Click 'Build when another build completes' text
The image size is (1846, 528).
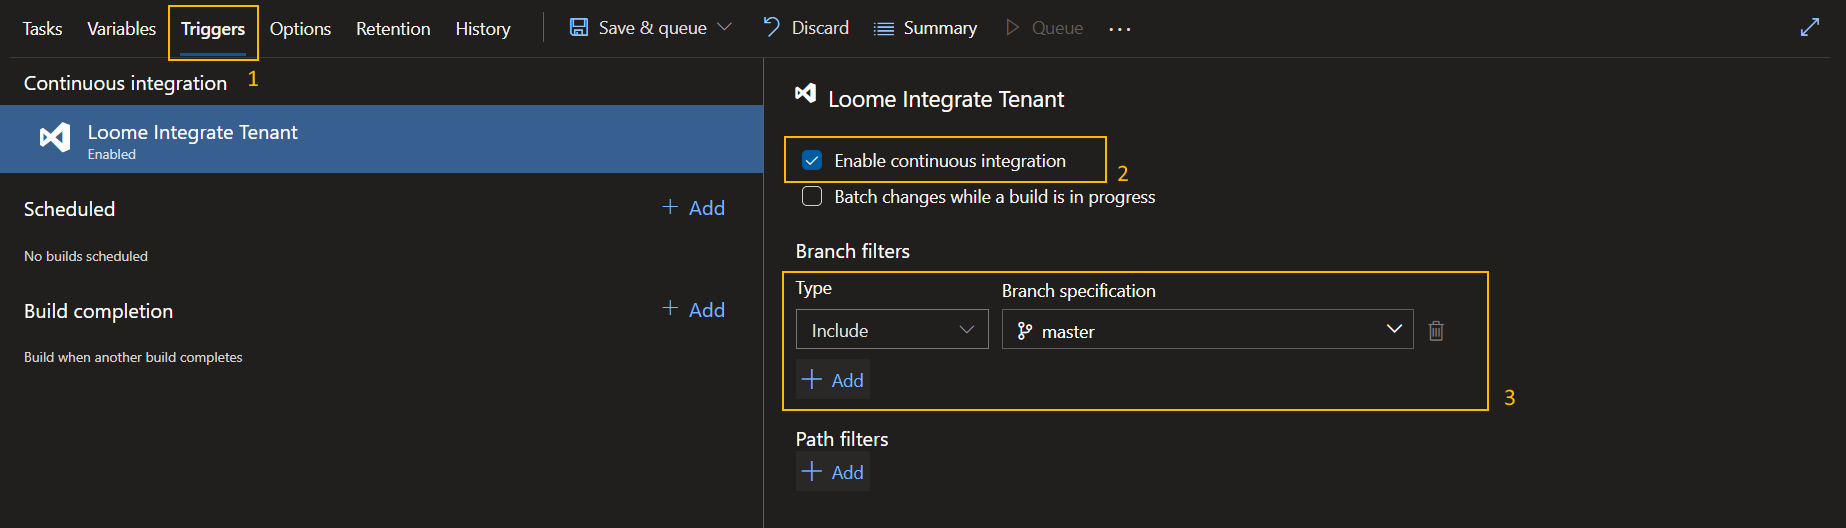133,357
